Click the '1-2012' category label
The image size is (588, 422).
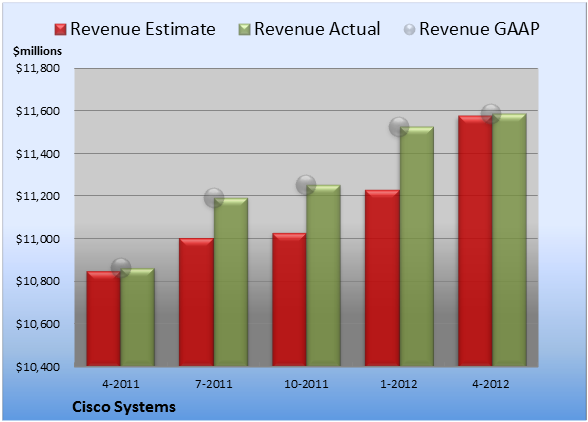click(x=399, y=384)
